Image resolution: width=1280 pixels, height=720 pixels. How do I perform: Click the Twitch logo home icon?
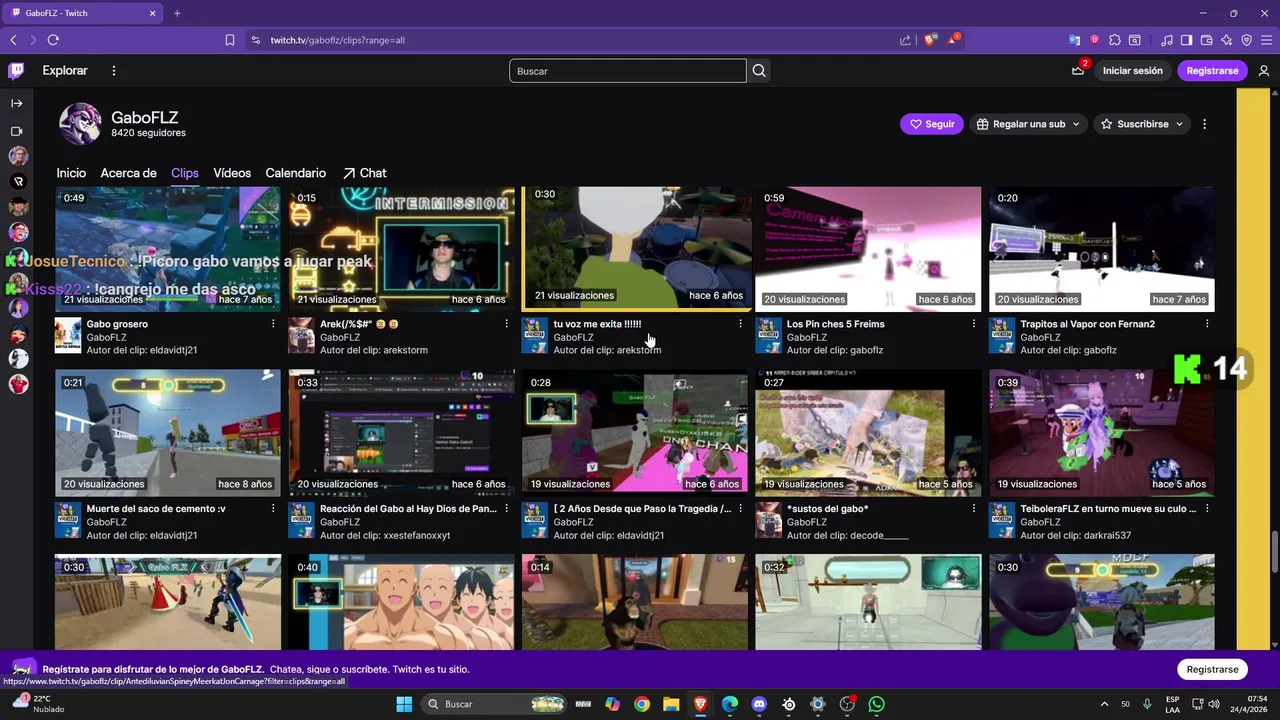pos(16,71)
